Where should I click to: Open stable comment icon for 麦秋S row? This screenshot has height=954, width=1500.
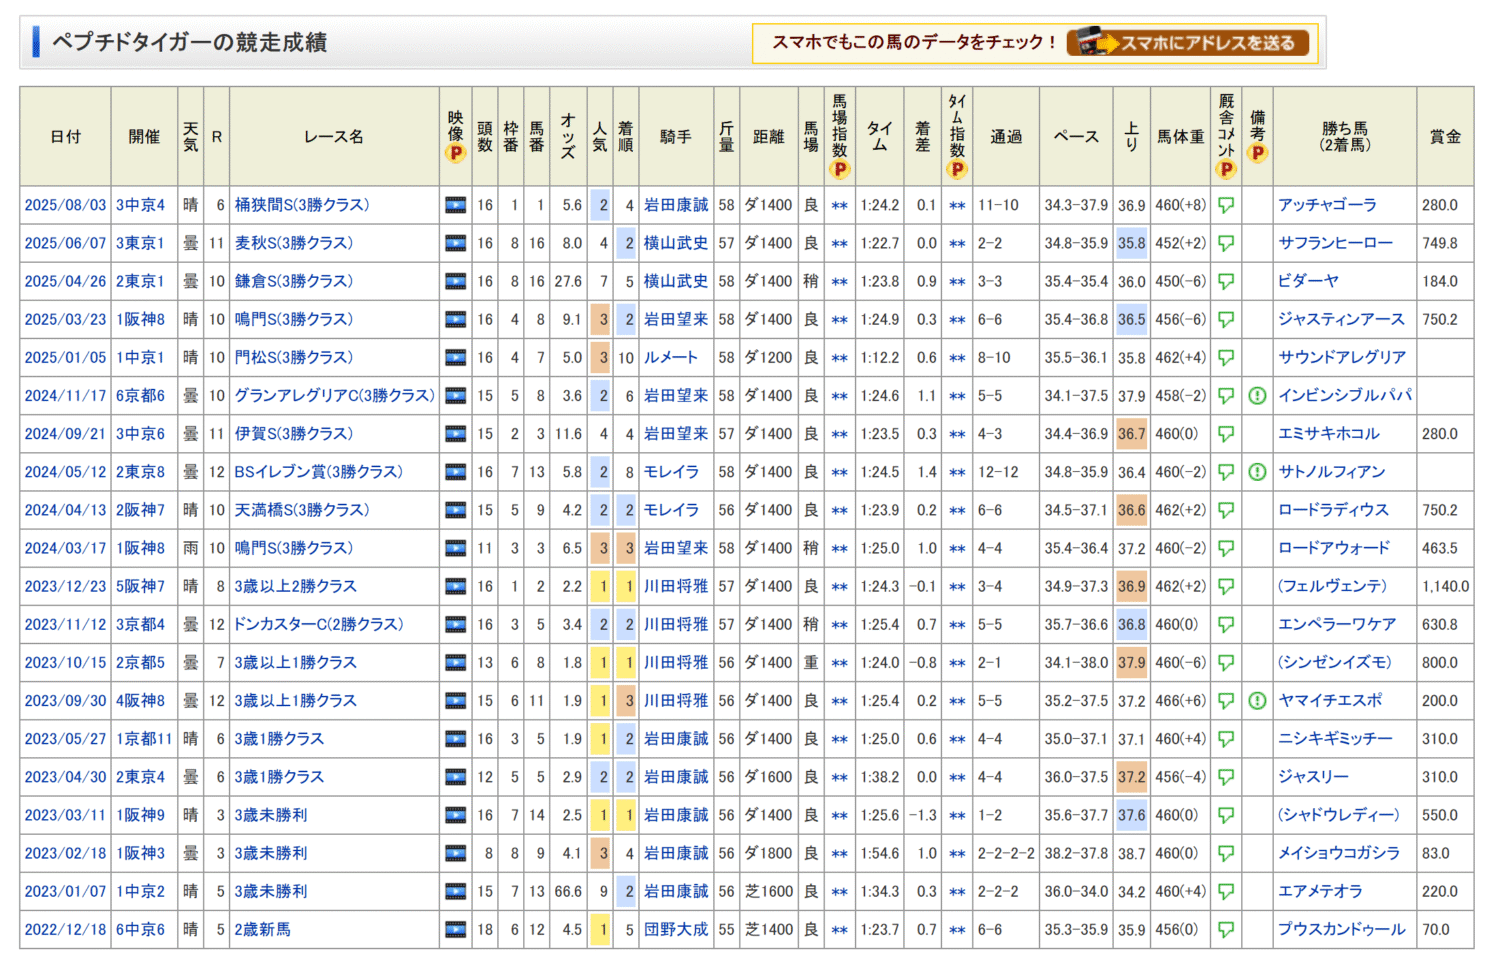click(x=1226, y=243)
